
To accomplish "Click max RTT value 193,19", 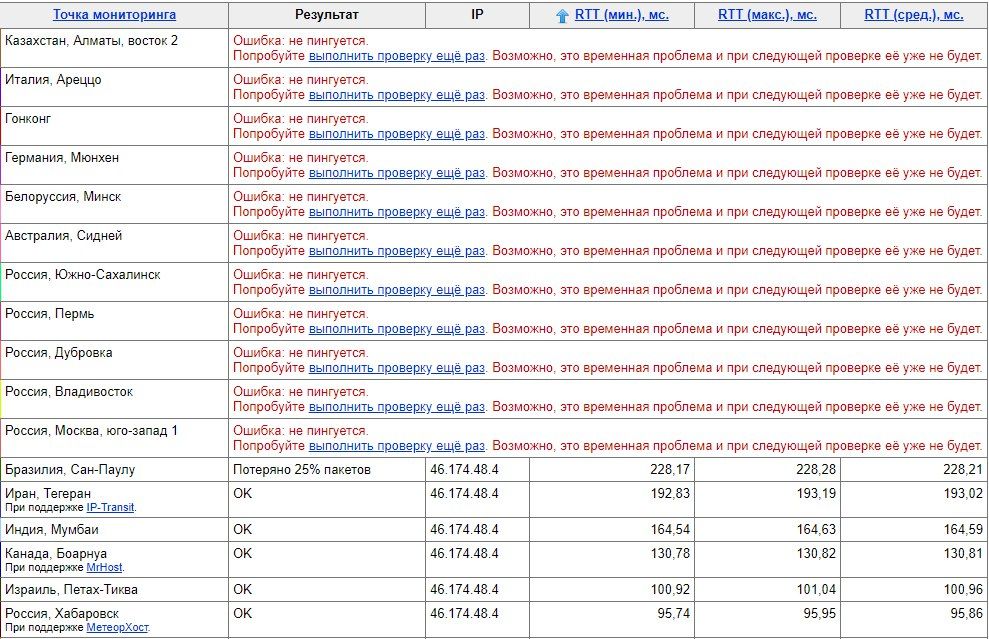I will (816, 494).
